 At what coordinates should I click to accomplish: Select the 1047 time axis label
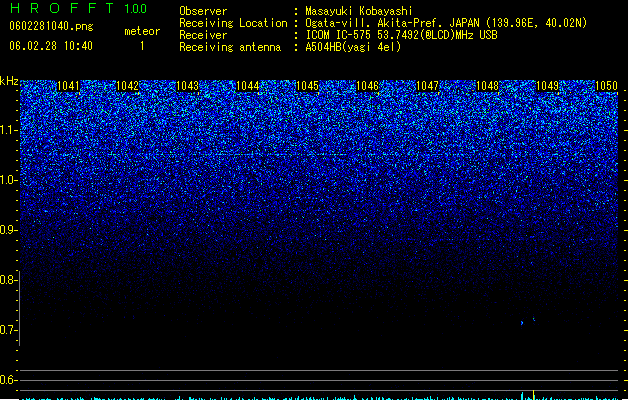pyautogui.click(x=427, y=86)
